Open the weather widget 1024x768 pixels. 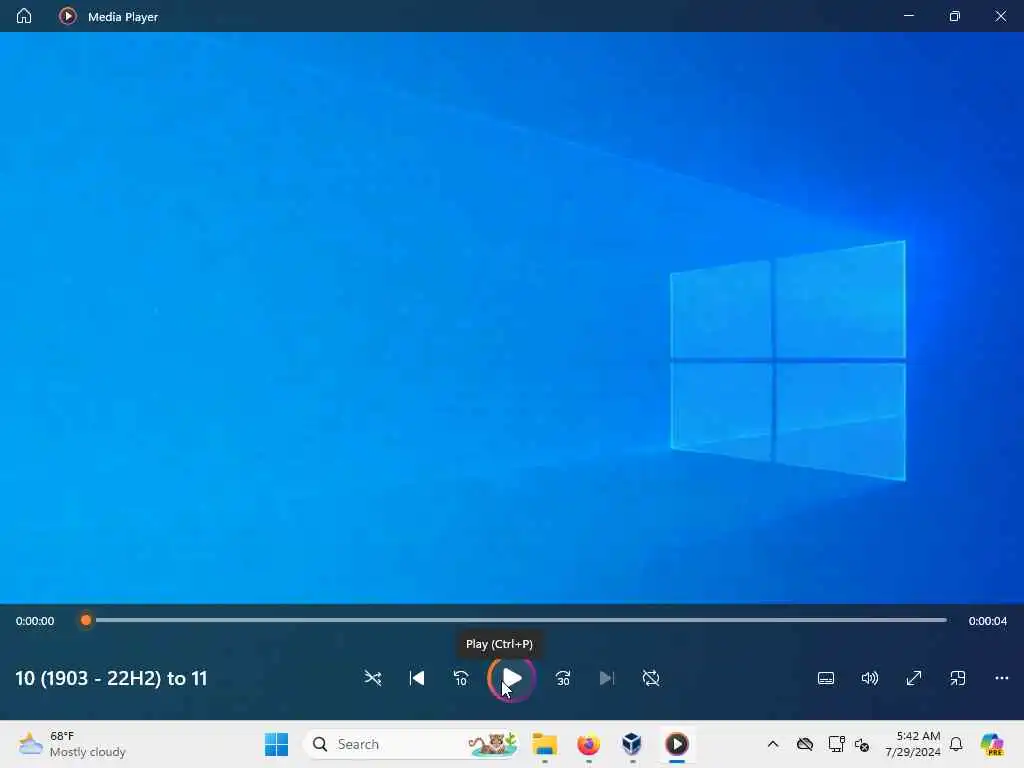tap(72, 744)
